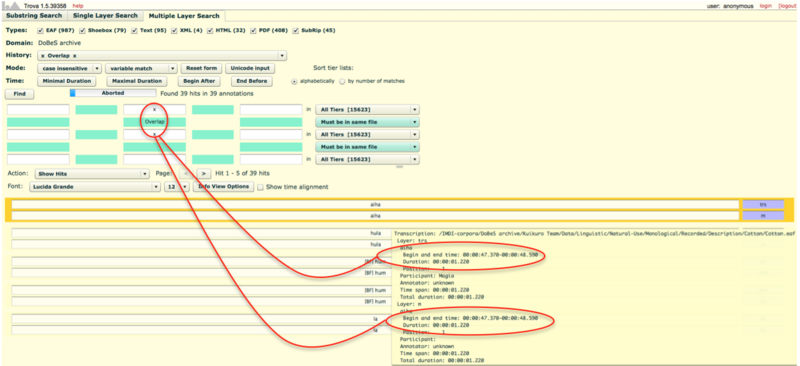Click the Begin After button

click(199, 81)
